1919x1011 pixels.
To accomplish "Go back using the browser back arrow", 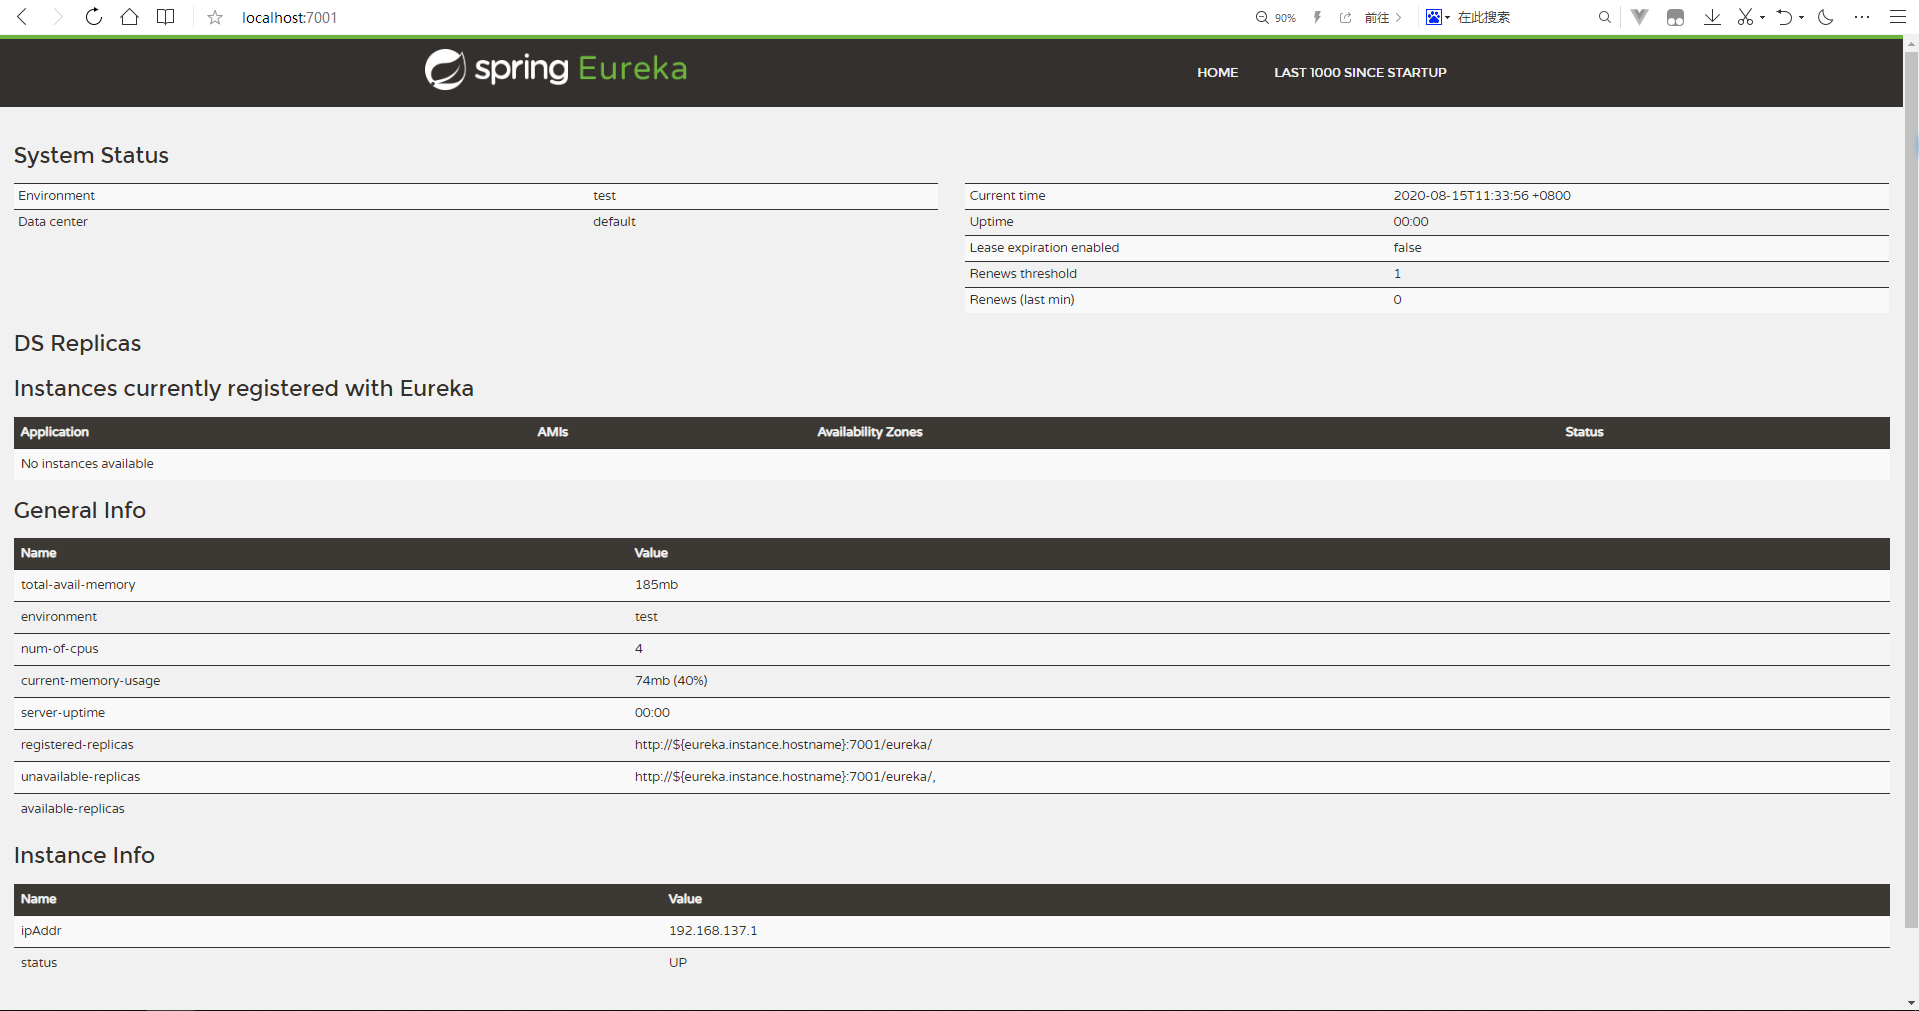I will click(x=22, y=17).
